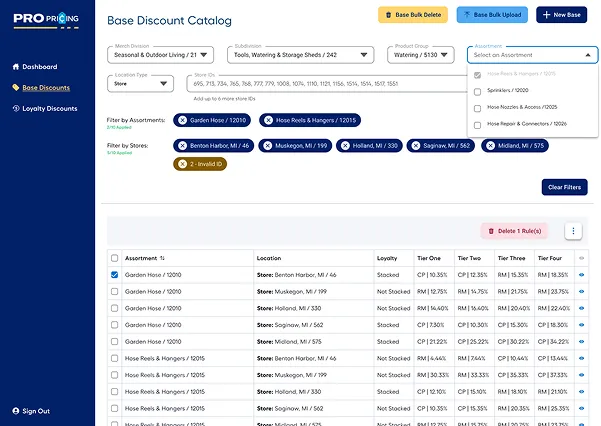The height and width of the screenshot is (426, 601).
Task: Remove Muskegon, MI / 199 store chip
Action: 268,146
